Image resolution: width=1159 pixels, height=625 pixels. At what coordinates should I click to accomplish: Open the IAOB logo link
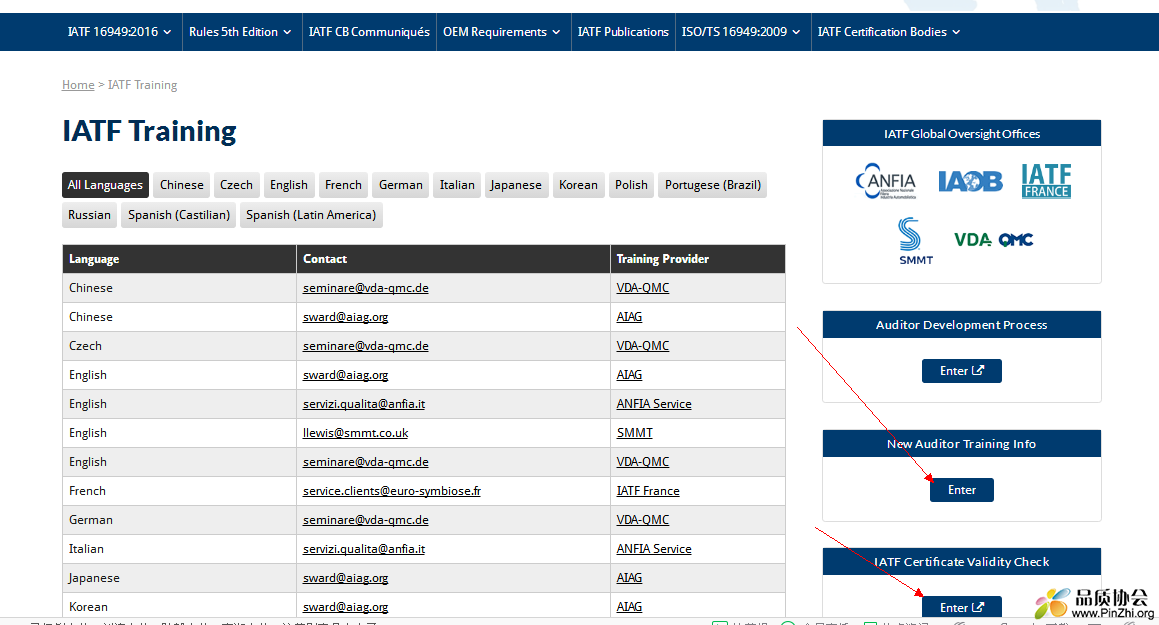[971, 181]
